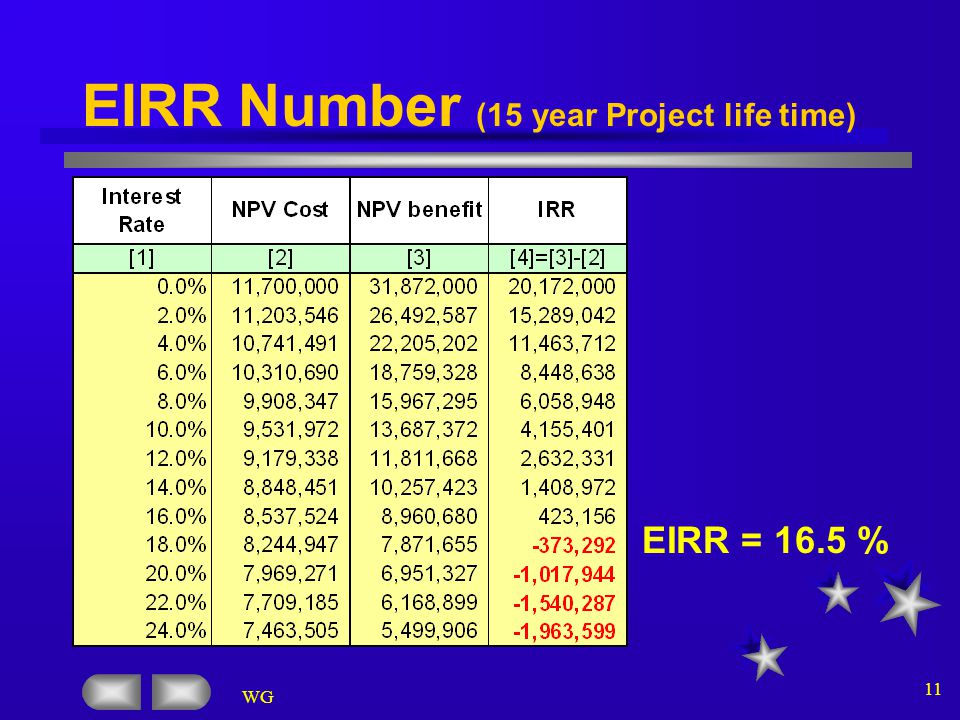Click the 'NPV benefit' column header

[419, 210]
